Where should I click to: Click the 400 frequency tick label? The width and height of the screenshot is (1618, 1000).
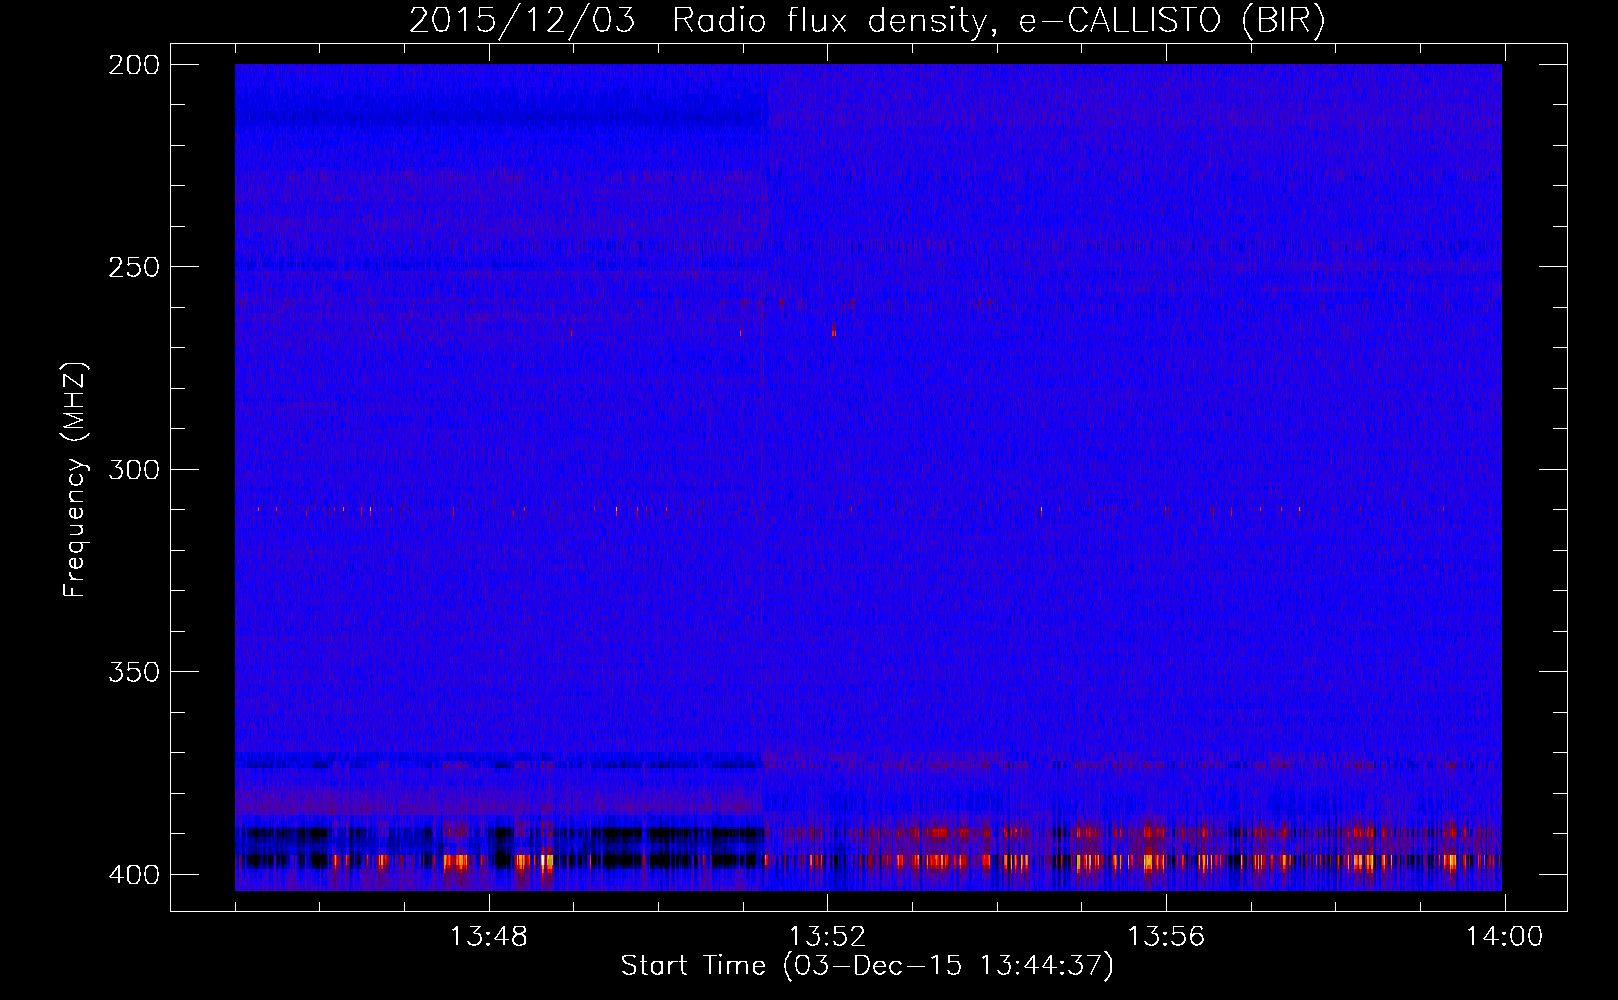[x=133, y=874]
